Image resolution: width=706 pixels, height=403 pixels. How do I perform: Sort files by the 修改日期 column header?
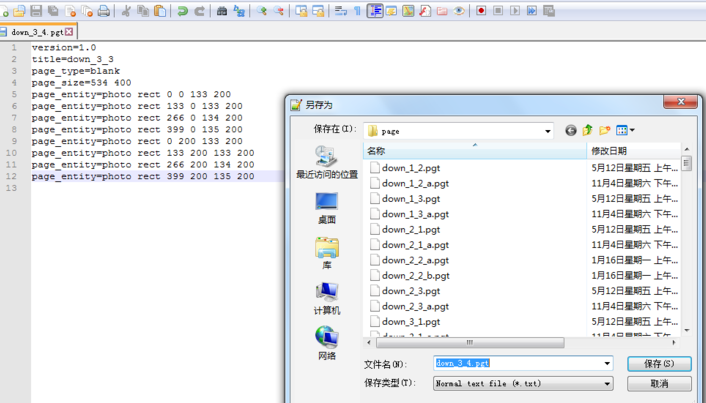(x=634, y=151)
